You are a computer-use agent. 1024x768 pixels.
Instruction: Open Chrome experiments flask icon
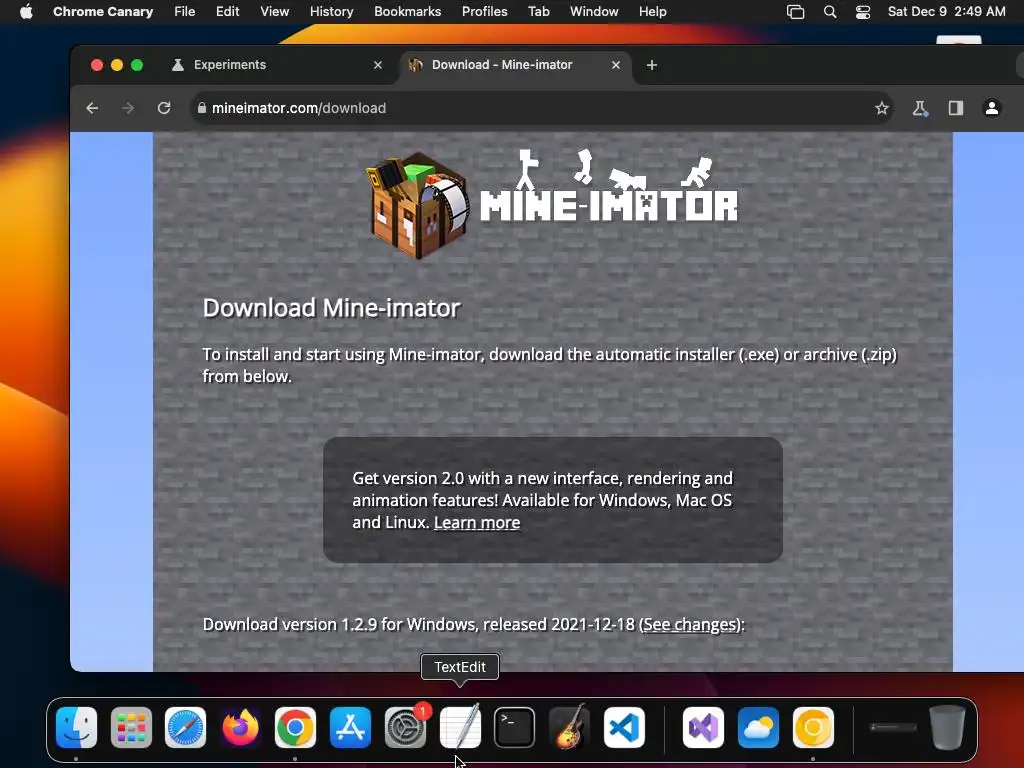(920, 108)
